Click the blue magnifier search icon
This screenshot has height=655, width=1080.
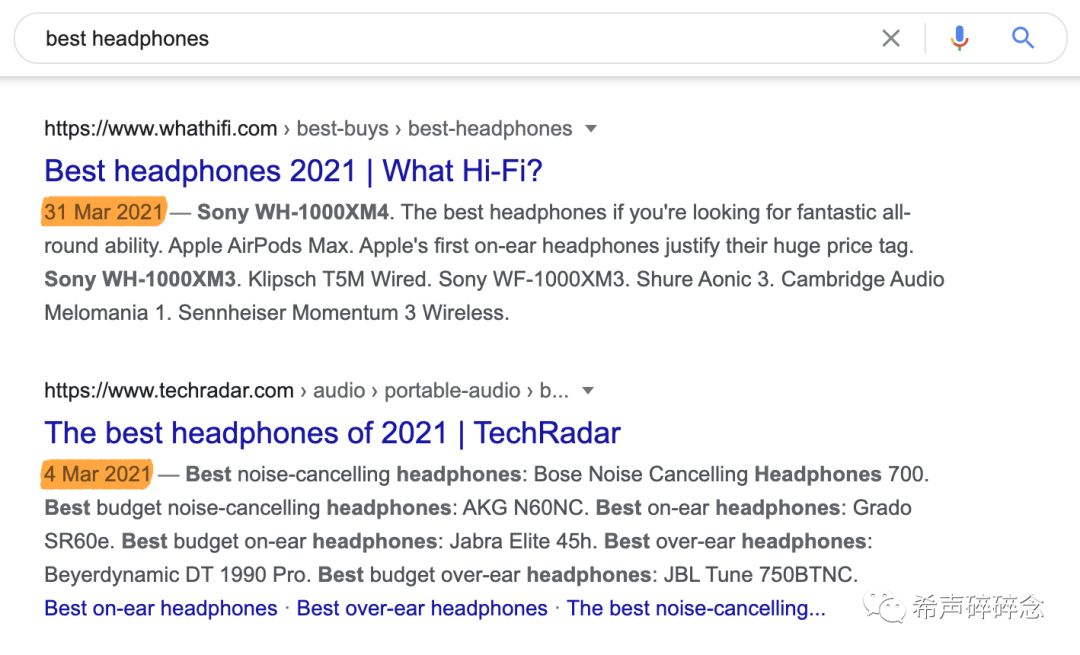point(1022,39)
